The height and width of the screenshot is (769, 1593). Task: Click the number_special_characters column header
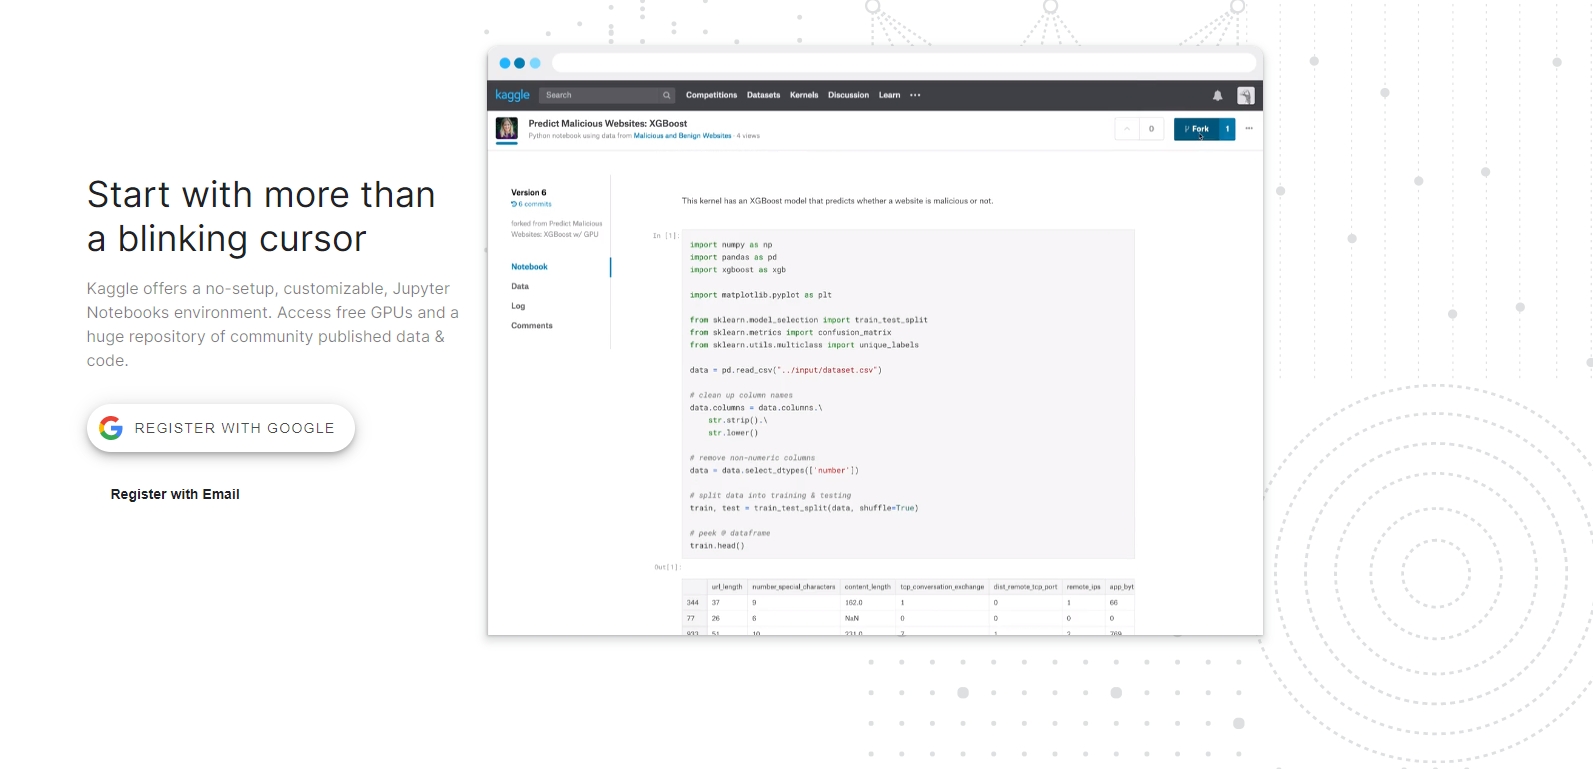point(794,587)
